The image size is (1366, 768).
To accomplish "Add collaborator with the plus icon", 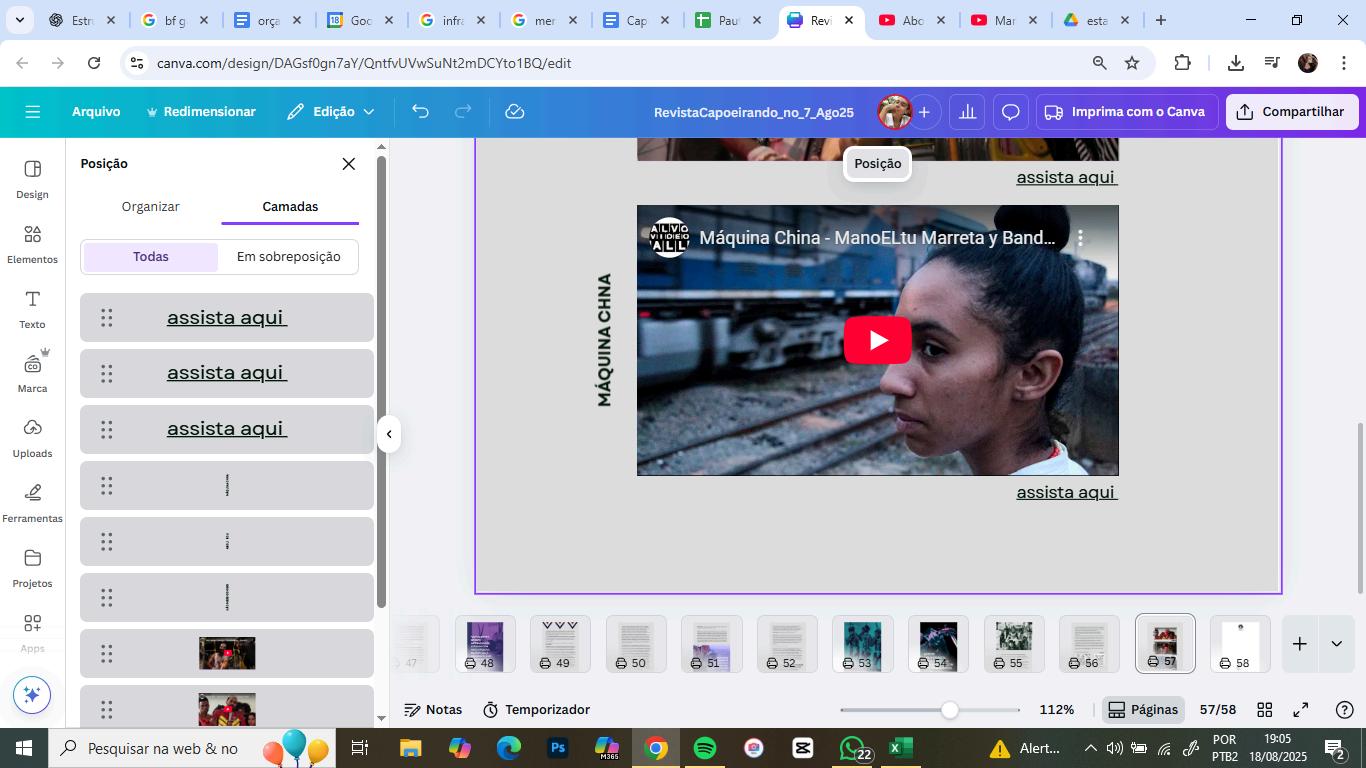I will 924,112.
